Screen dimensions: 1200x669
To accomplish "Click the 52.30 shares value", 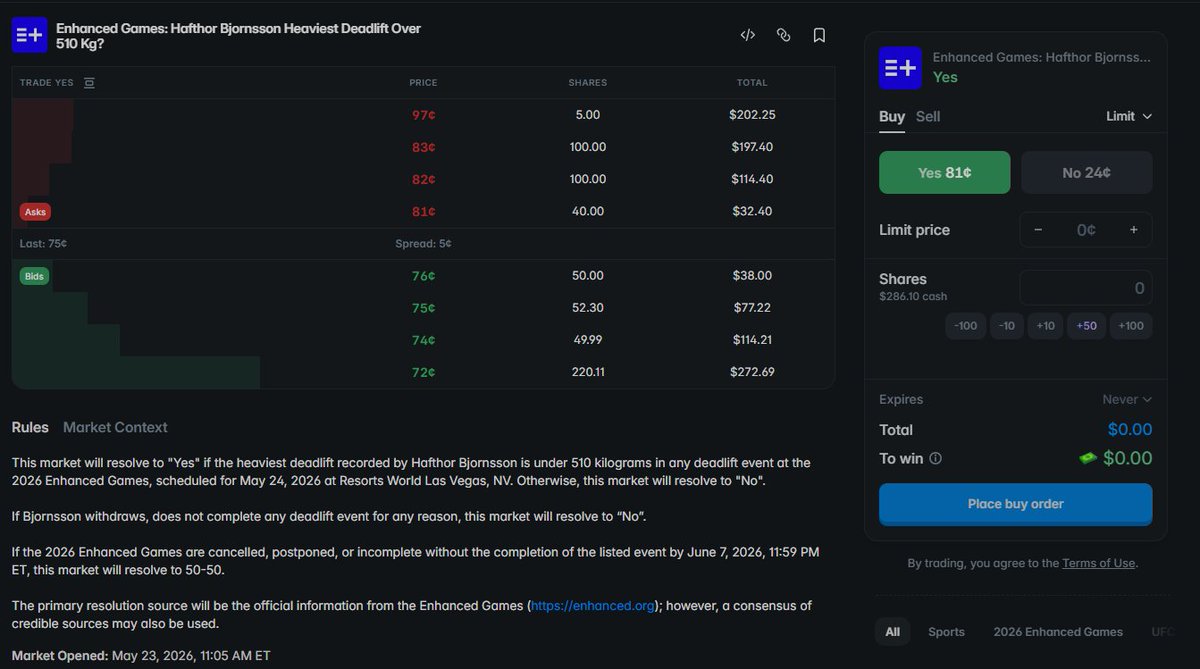I will point(588,307).
